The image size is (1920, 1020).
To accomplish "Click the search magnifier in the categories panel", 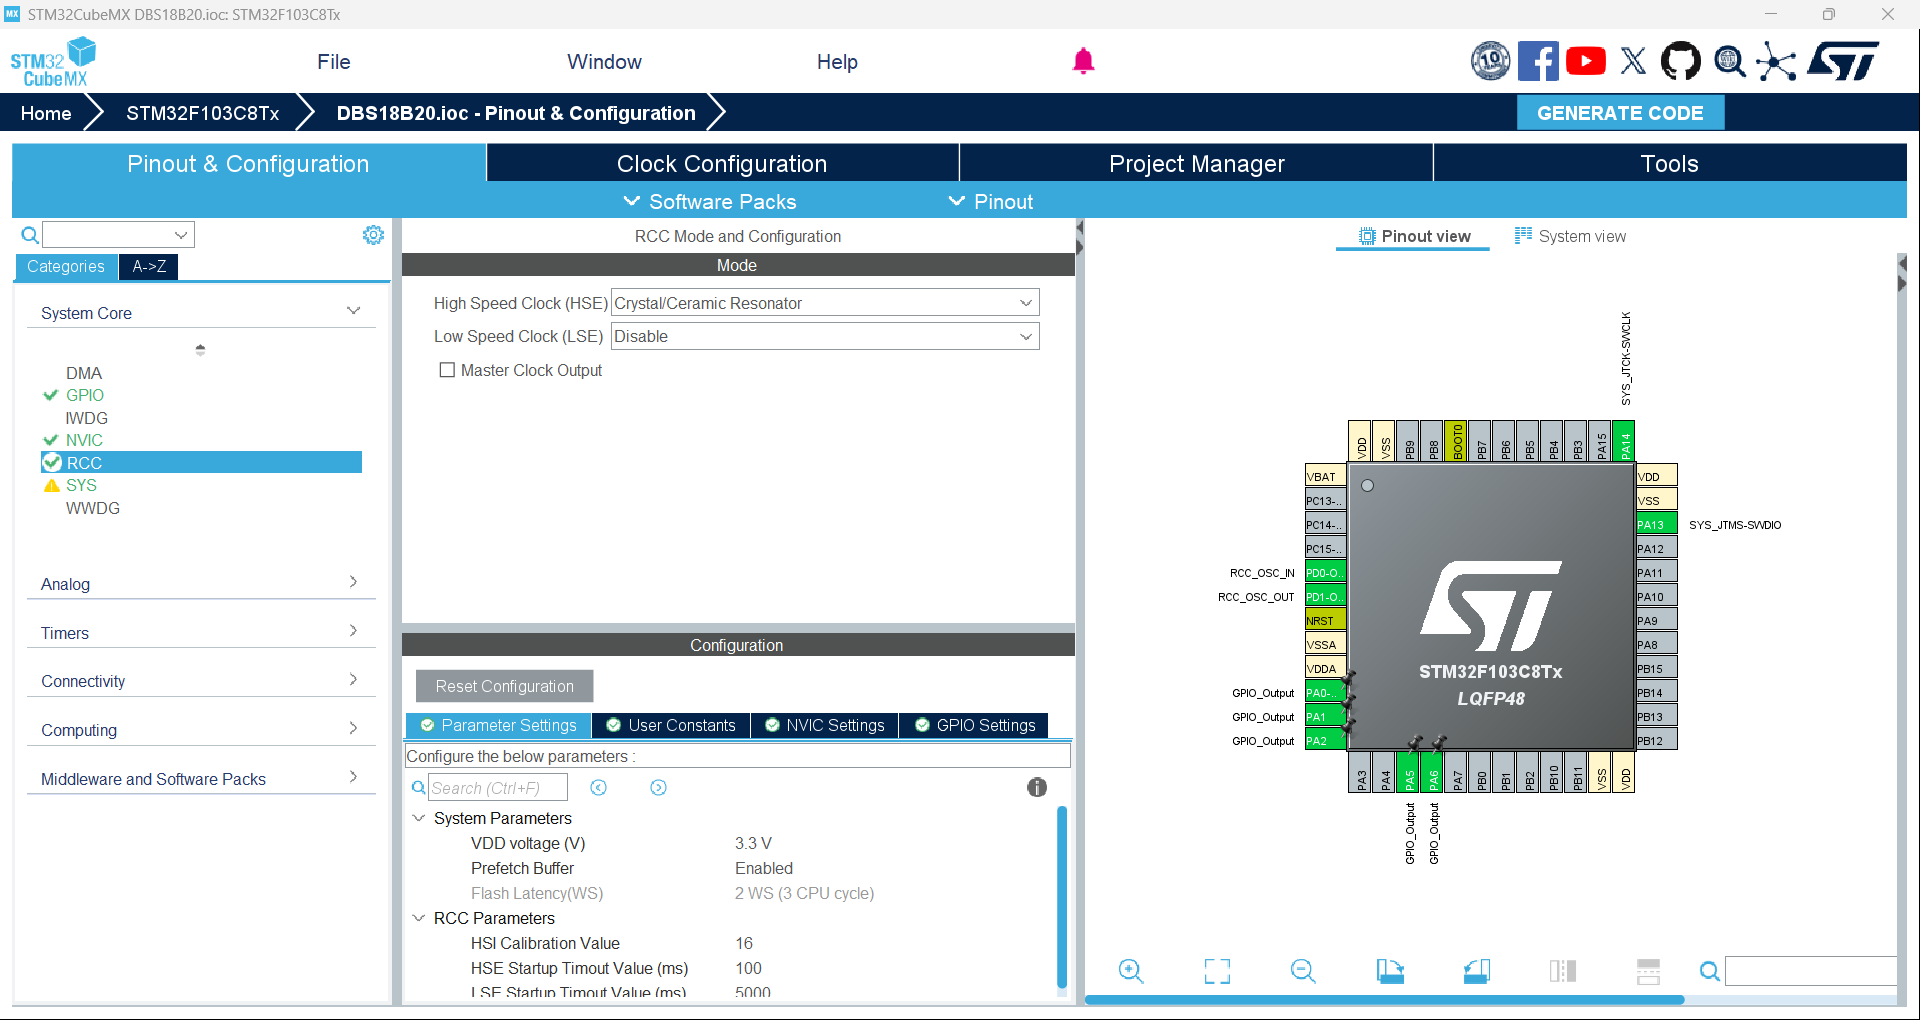I will pyautogui.click(x=30, y=235).
